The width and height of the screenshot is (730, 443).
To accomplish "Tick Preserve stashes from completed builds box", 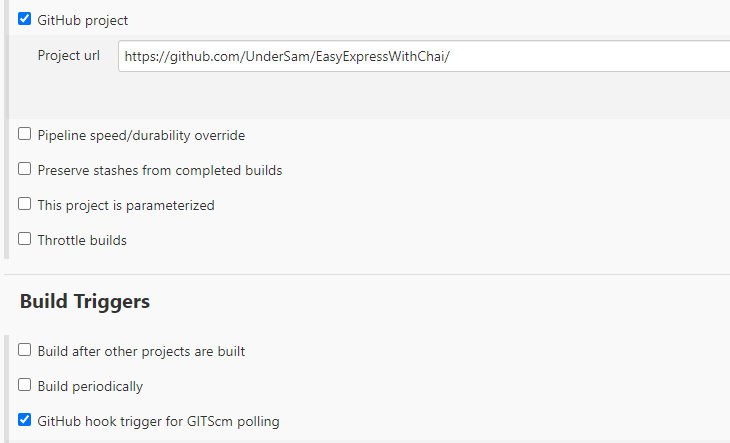I will pyautogui.click(x=24, y=169).
